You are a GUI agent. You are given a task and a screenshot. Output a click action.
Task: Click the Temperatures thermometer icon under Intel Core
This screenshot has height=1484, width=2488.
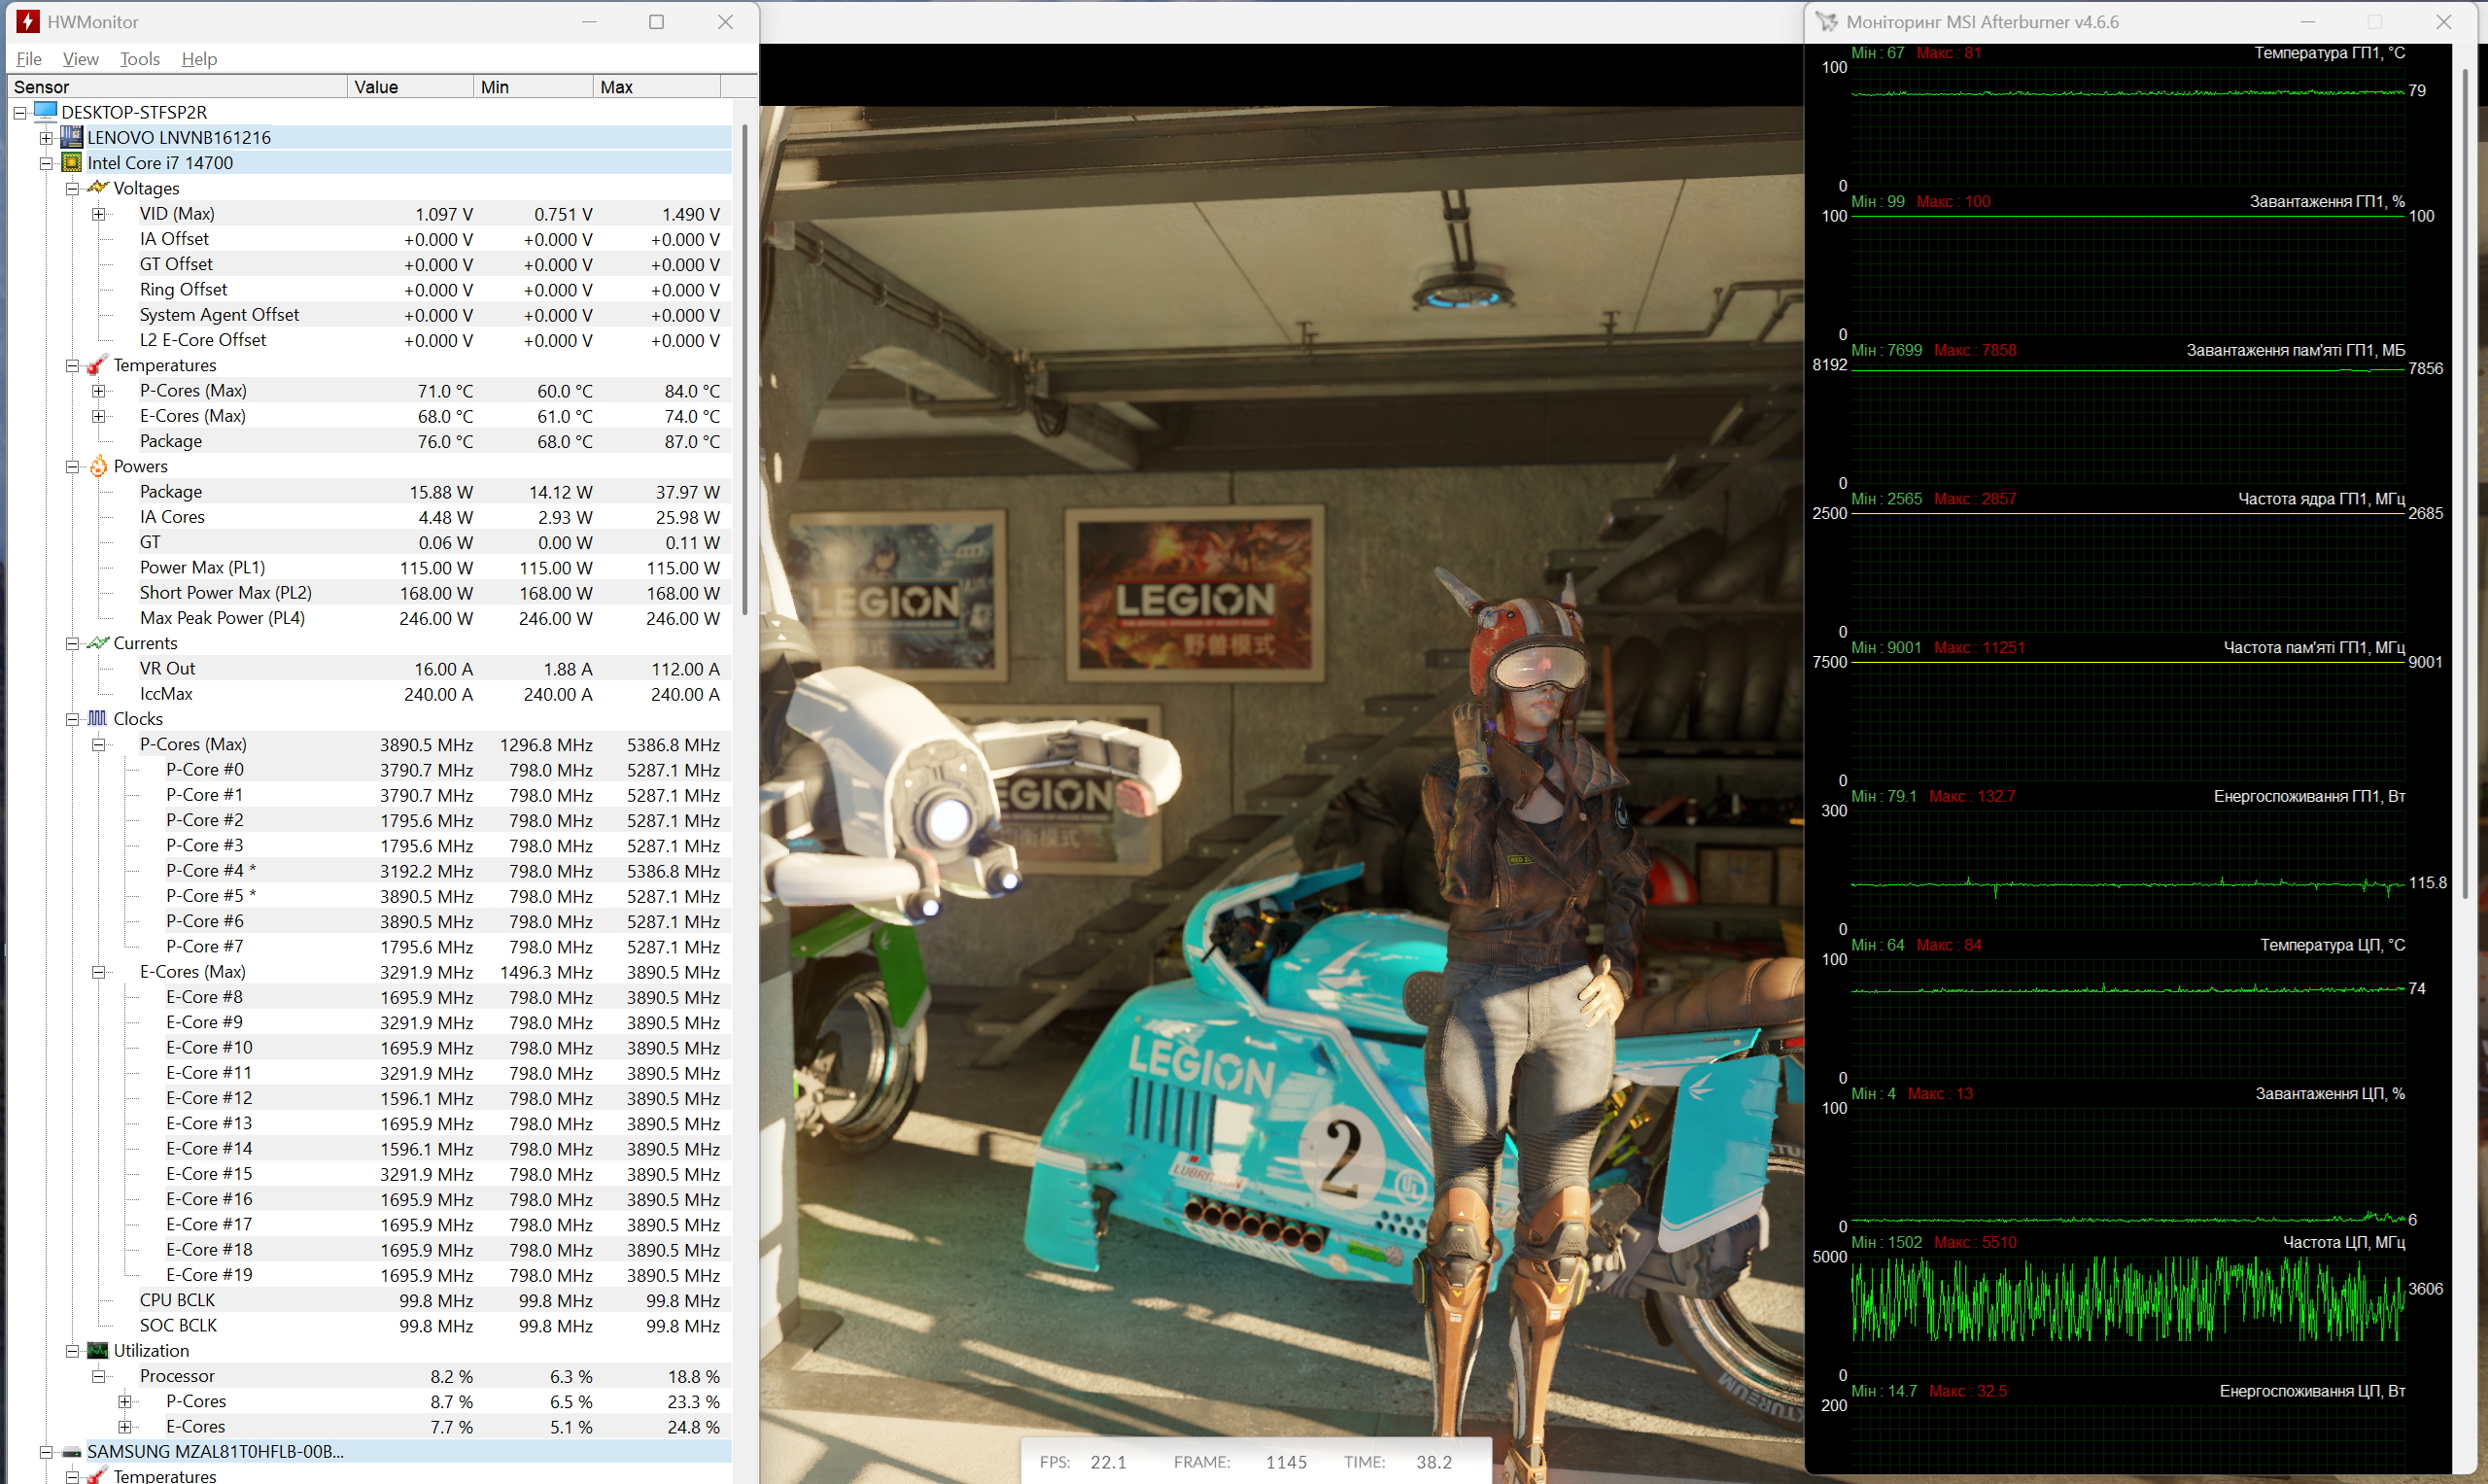97,365
